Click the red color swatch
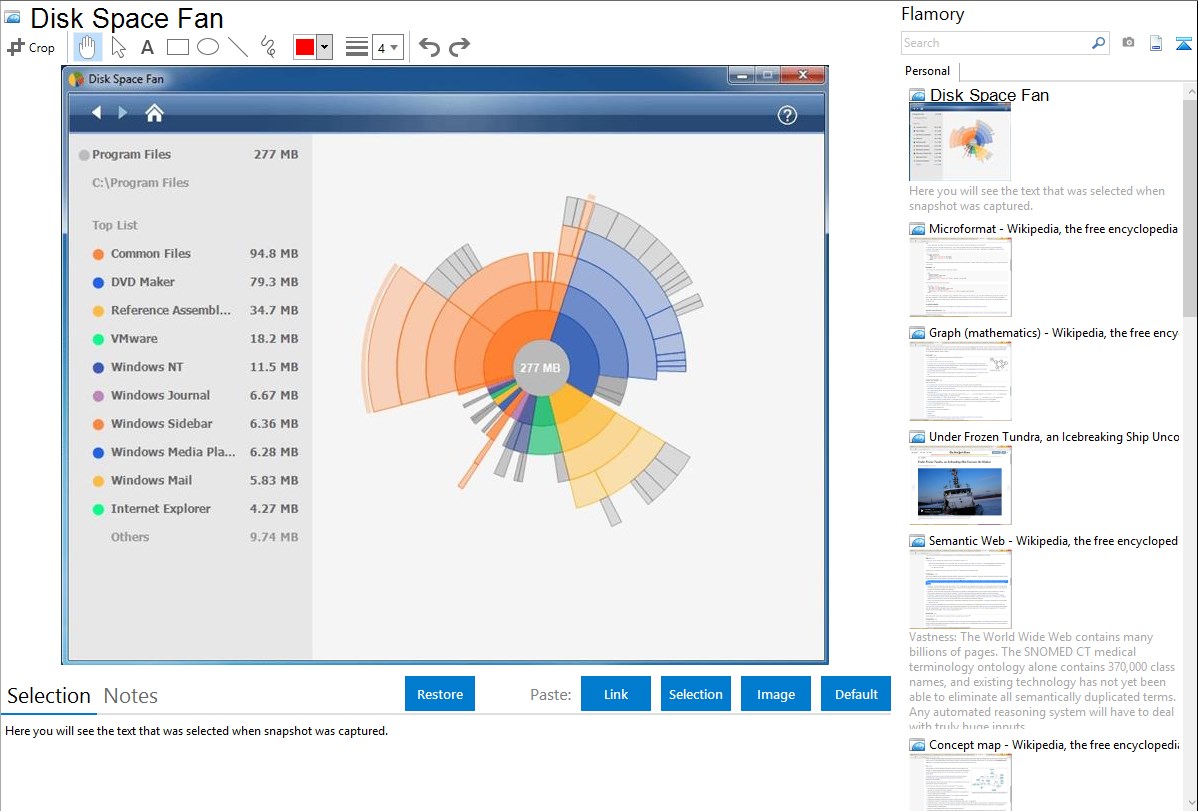This screenshot has height=811, width=1198. [305, 47]
